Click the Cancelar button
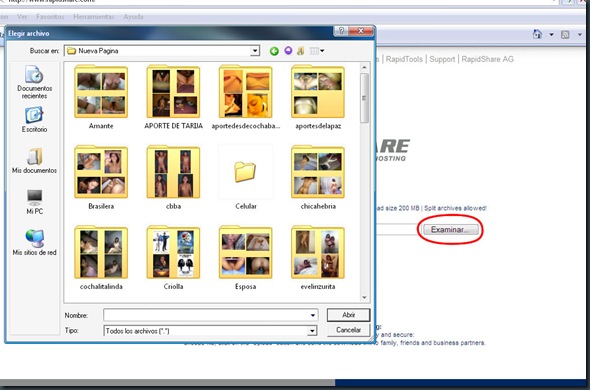 tap(348, 330)
